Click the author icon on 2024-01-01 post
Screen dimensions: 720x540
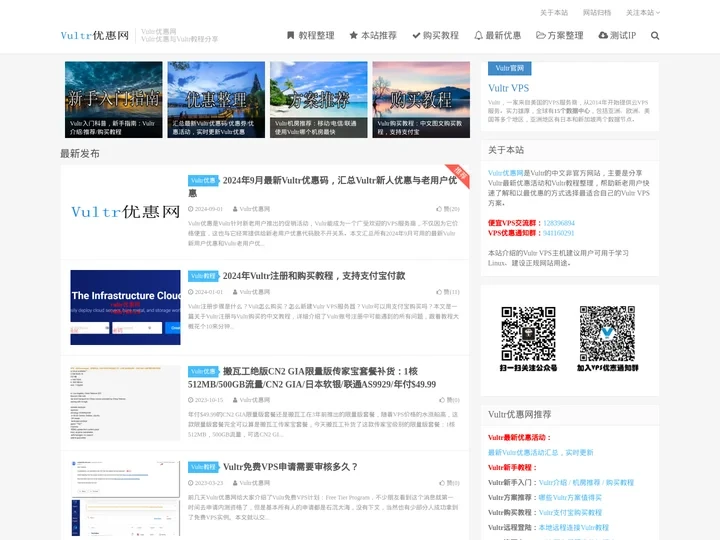click(235, 292)
